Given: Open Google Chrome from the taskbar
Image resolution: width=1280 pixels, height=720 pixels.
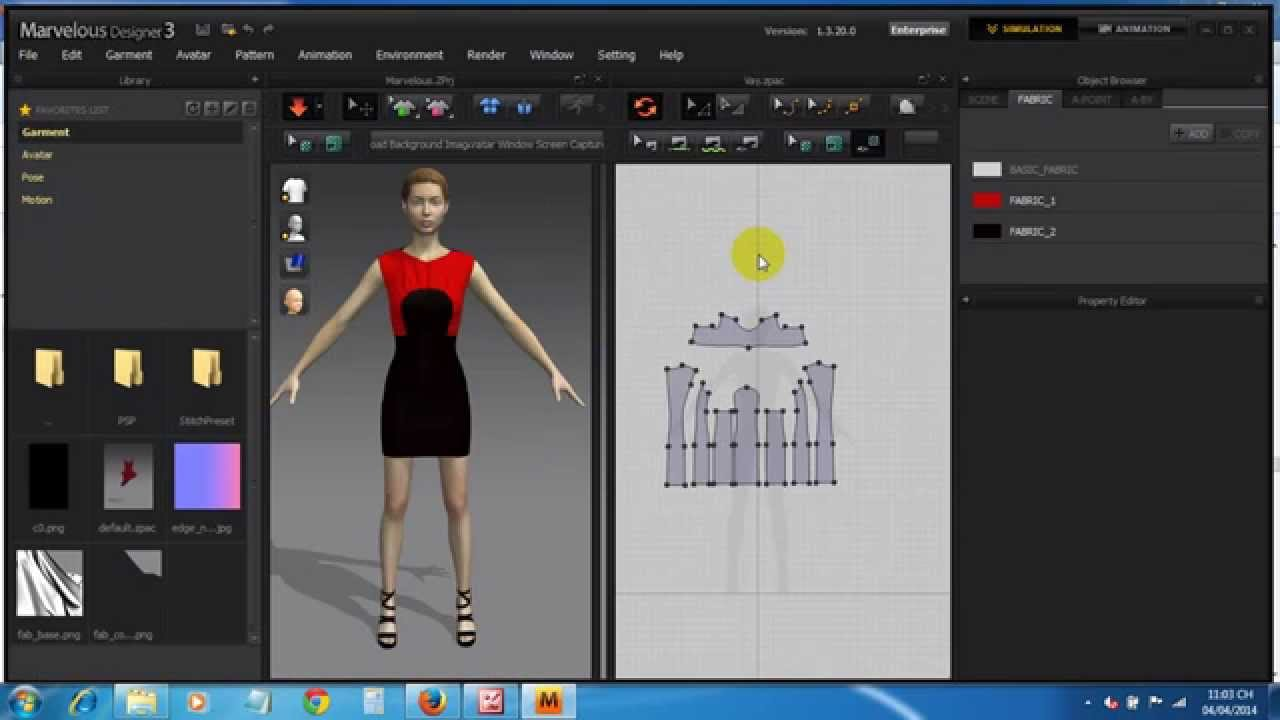Looking at the screenshot, I should click(x=316, y=701).
